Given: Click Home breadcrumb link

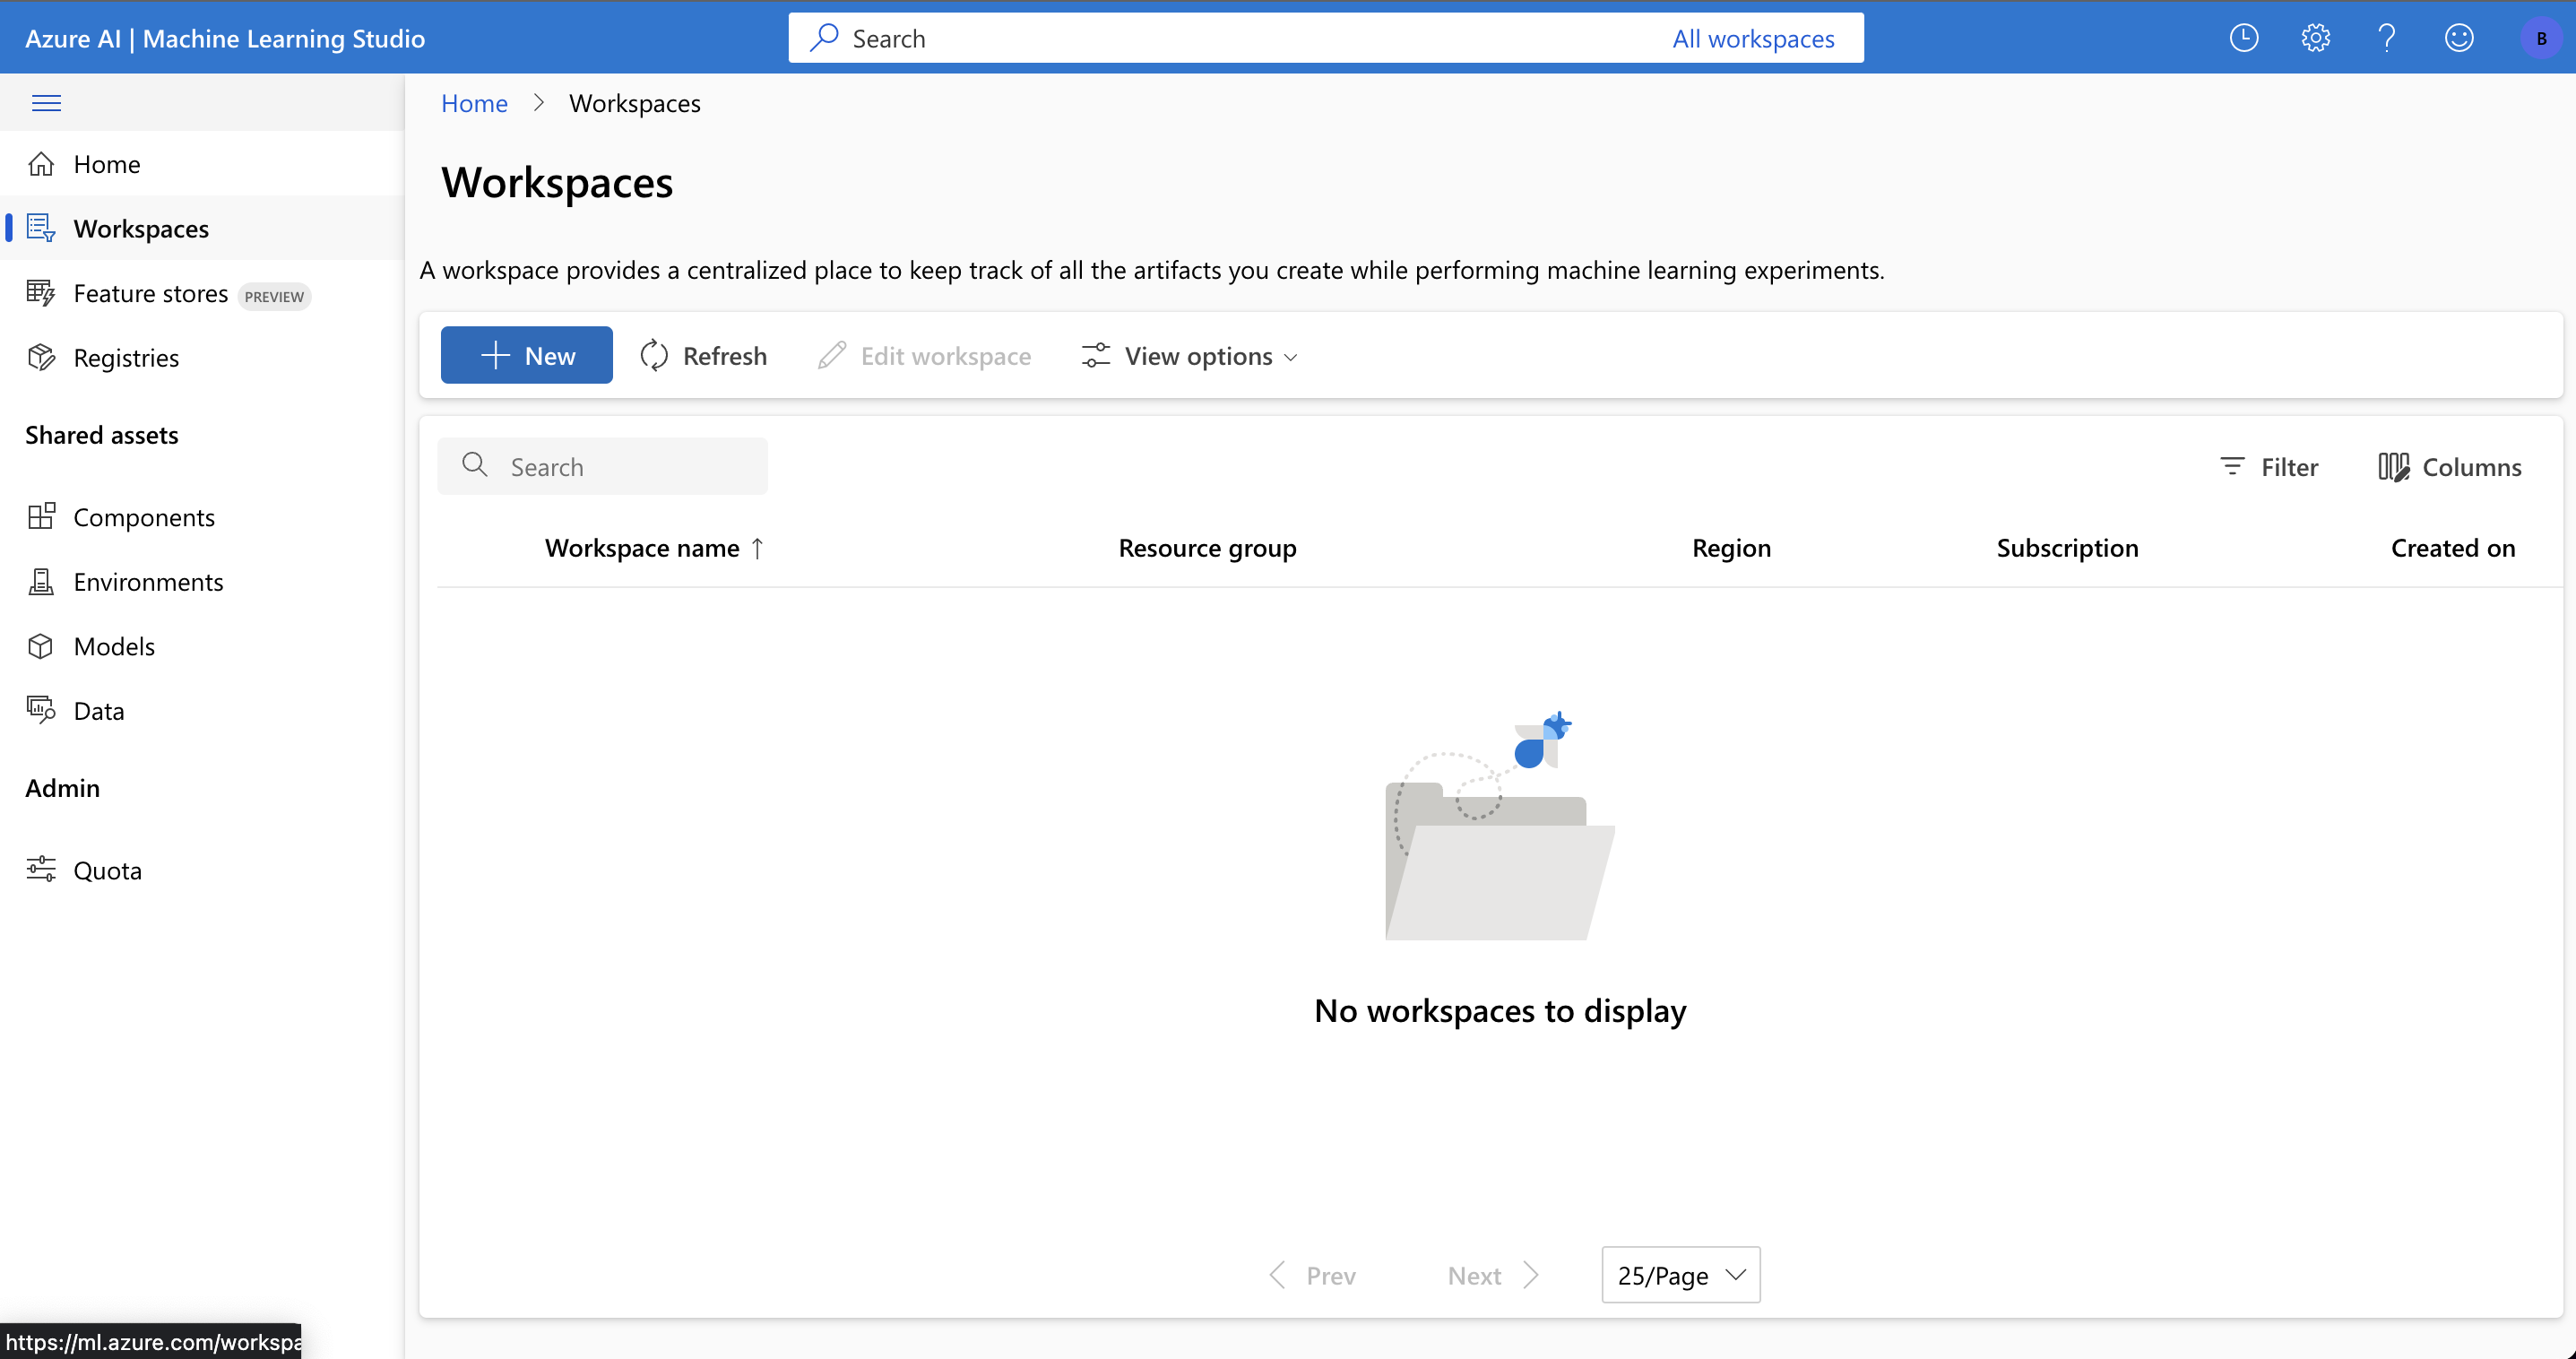Looking at the screenshot, I should click(474, 103).
